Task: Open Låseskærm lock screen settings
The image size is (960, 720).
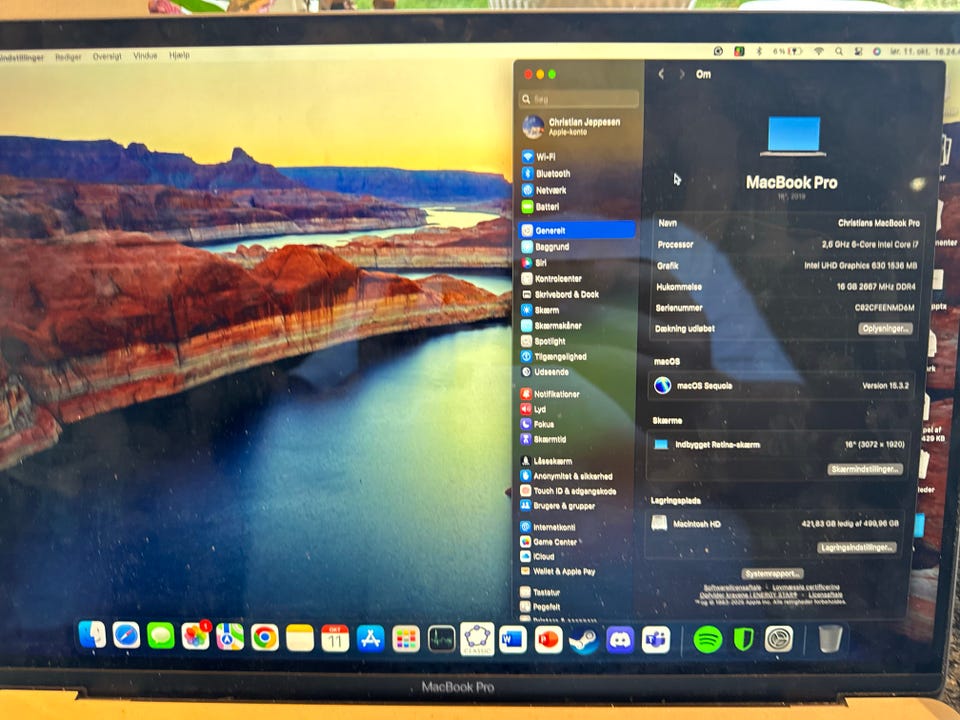Action: 546,460
